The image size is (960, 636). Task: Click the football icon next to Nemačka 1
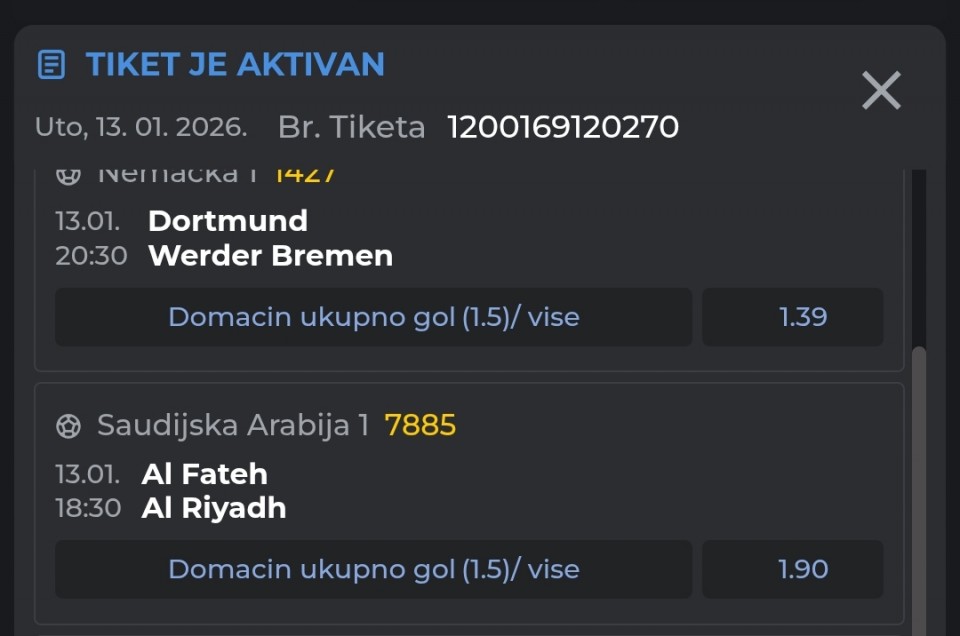click(68, 175)
